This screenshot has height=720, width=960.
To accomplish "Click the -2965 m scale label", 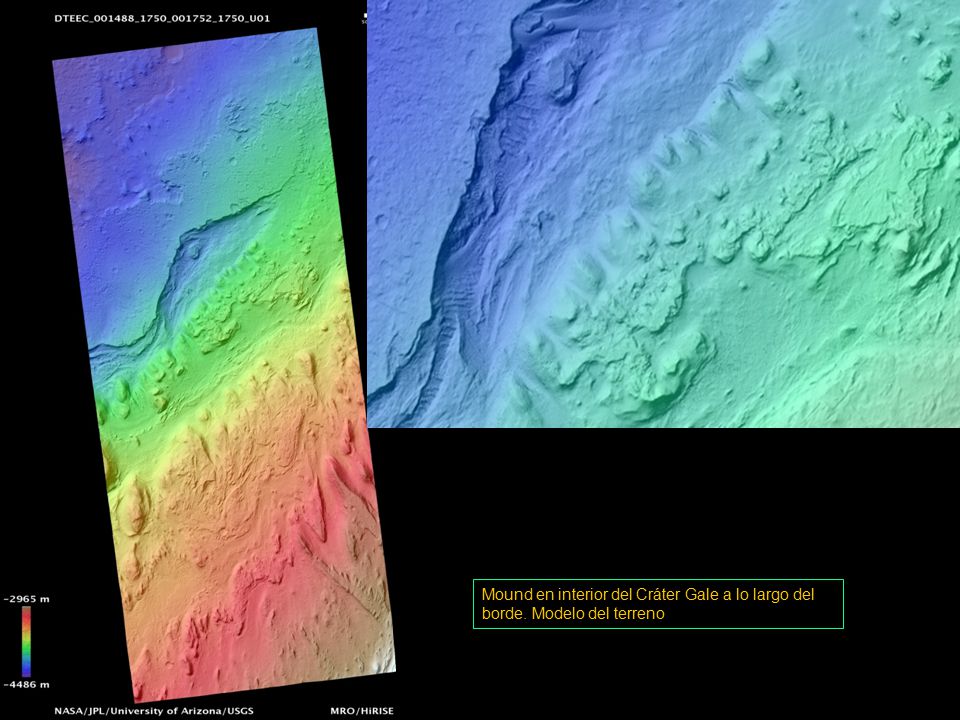I will (x=26, y=599).
